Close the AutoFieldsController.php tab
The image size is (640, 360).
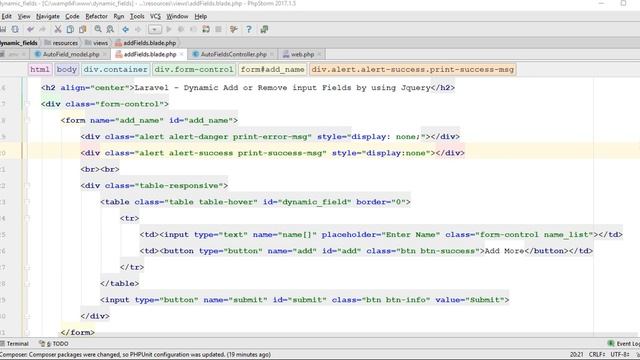(x=272, y=54)
